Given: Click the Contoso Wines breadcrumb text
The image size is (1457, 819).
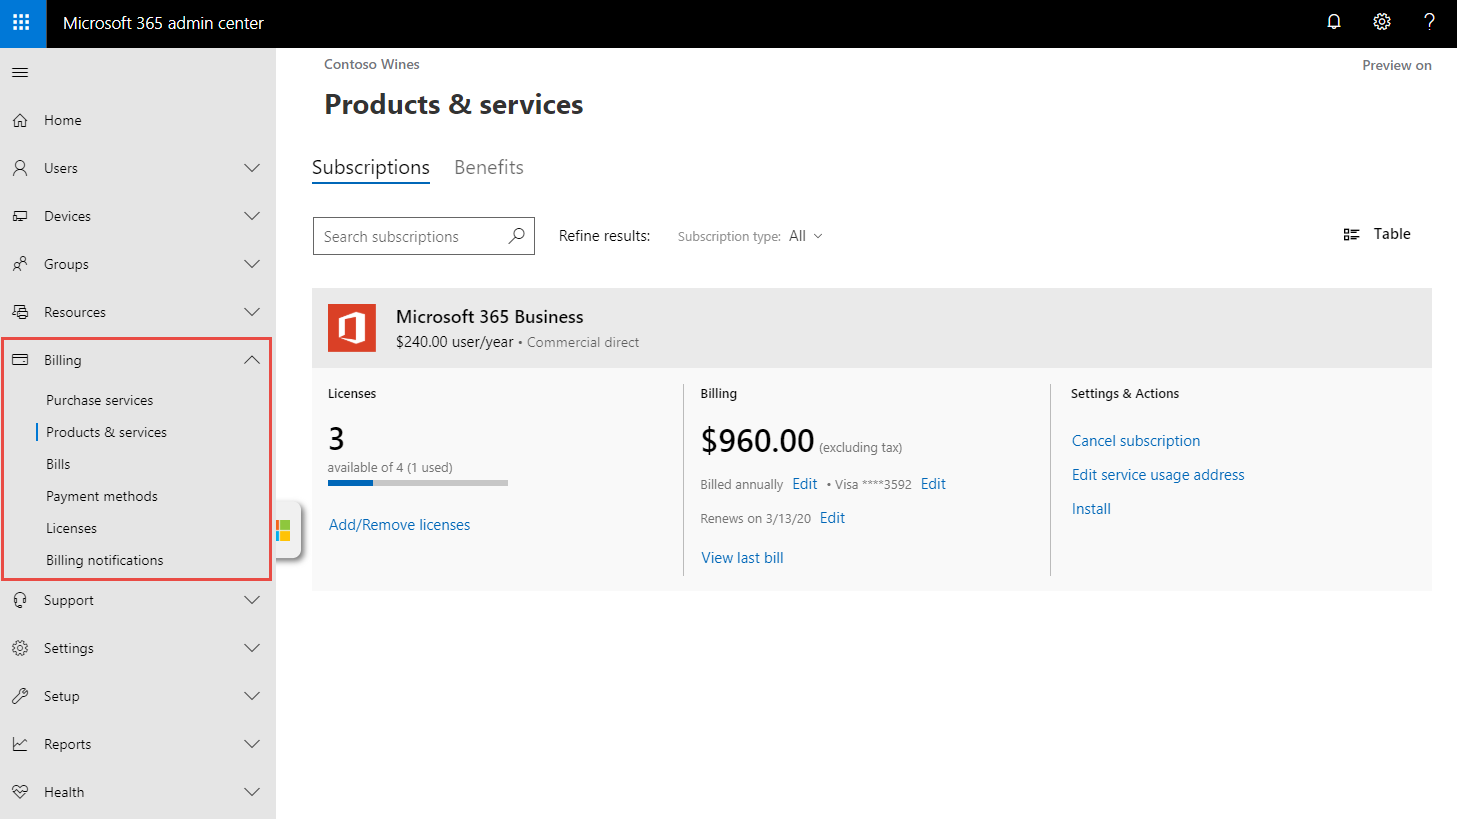Looking at the screenshot, I should point(372,64).
